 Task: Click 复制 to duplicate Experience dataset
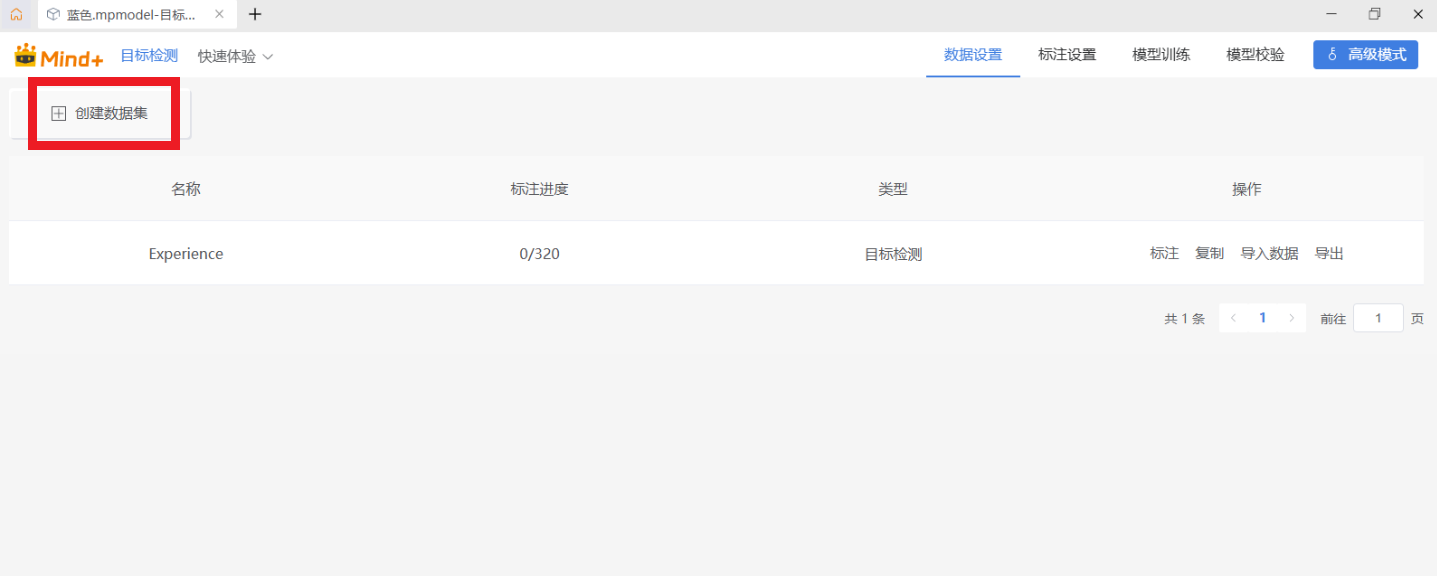pos(1209,254)
